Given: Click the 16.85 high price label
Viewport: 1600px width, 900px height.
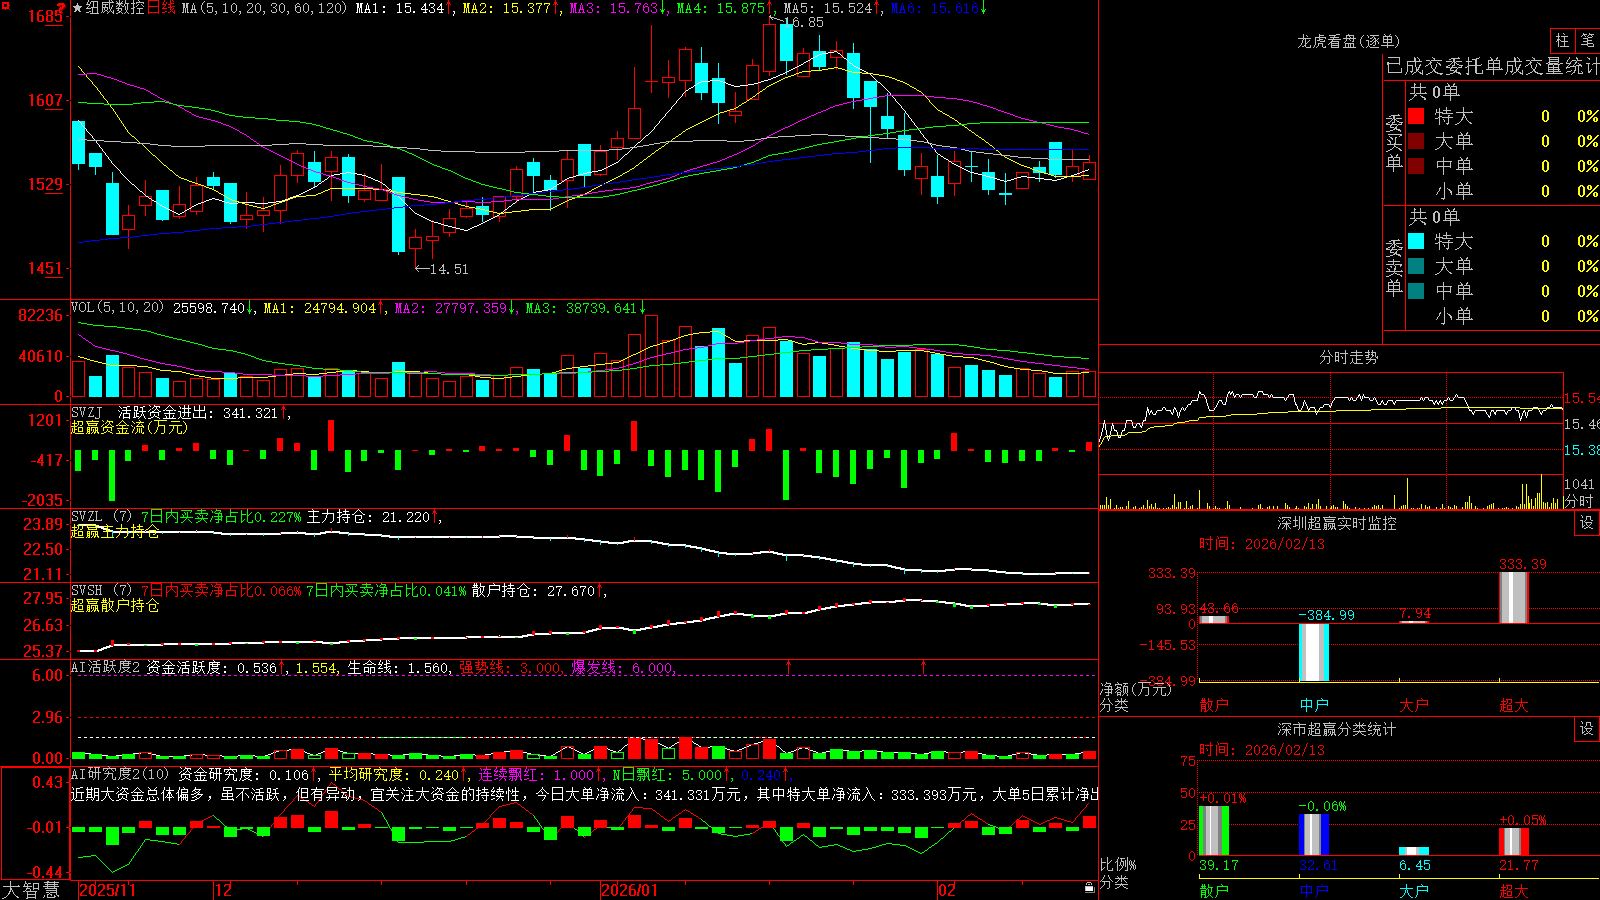Looking at the screenshot, I should (803, 22).
